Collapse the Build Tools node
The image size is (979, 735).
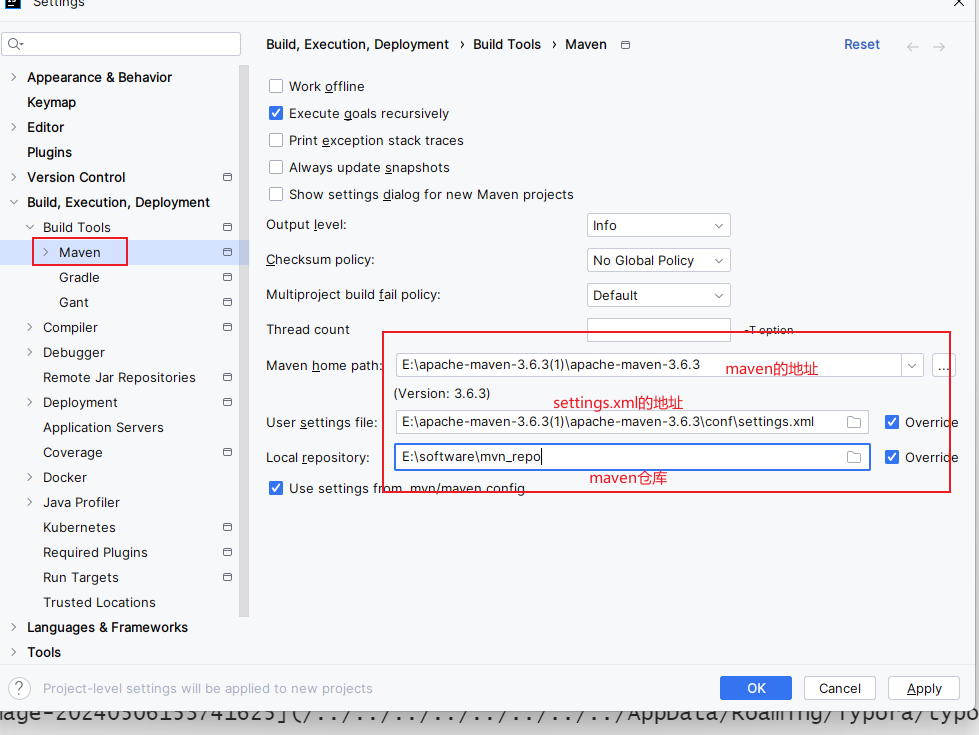30,227
